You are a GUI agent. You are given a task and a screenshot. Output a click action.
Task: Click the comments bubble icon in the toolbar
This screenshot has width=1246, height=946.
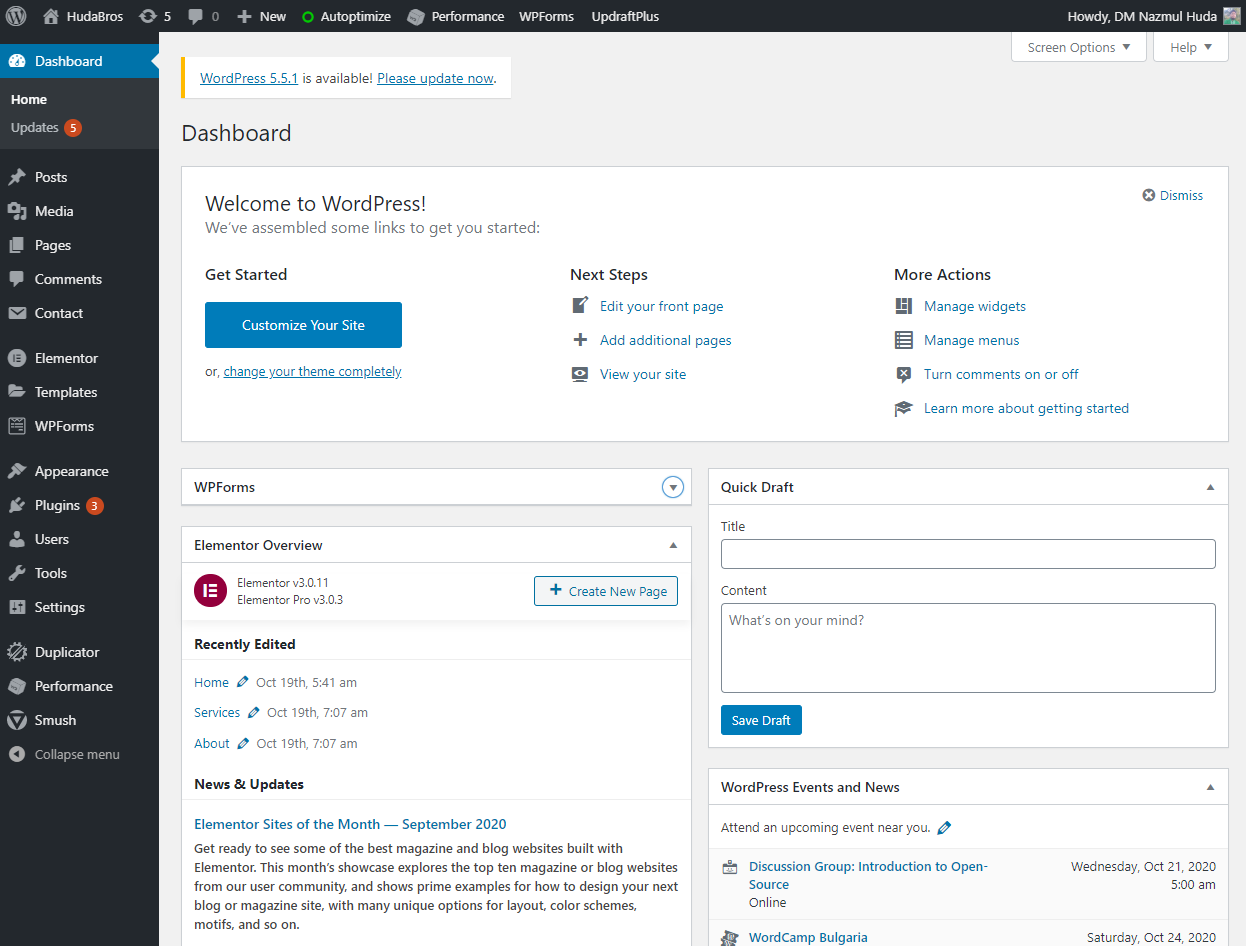[x=195, y=16]
